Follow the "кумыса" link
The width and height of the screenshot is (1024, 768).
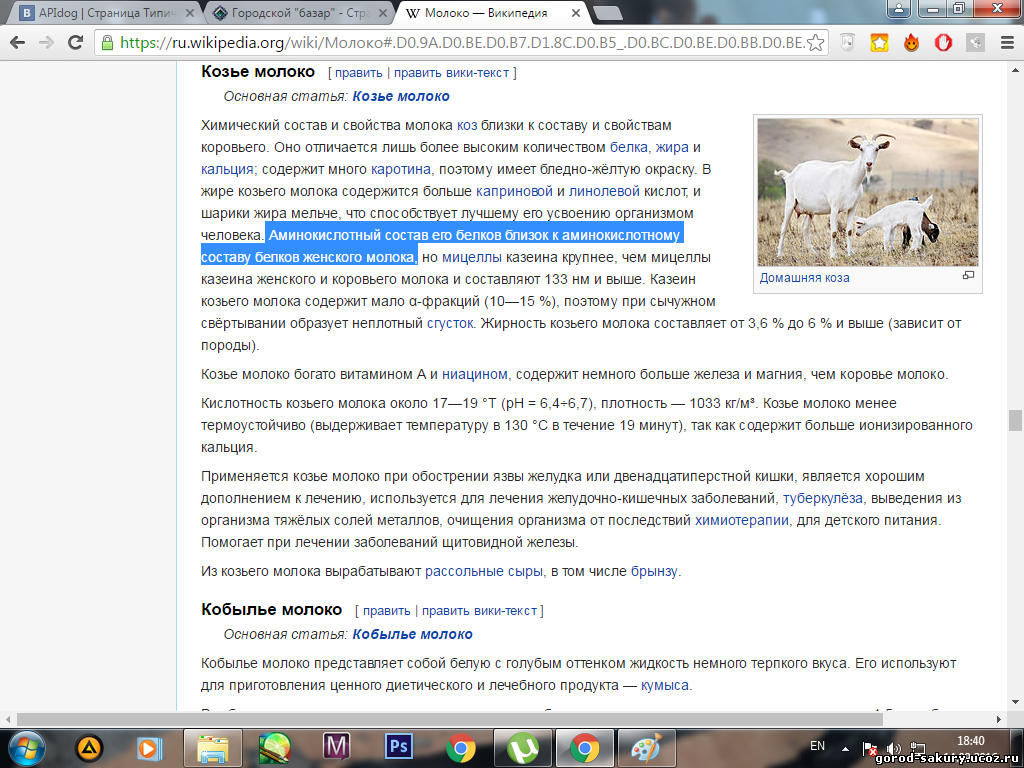pyautogui.click(x=664, y=685)
